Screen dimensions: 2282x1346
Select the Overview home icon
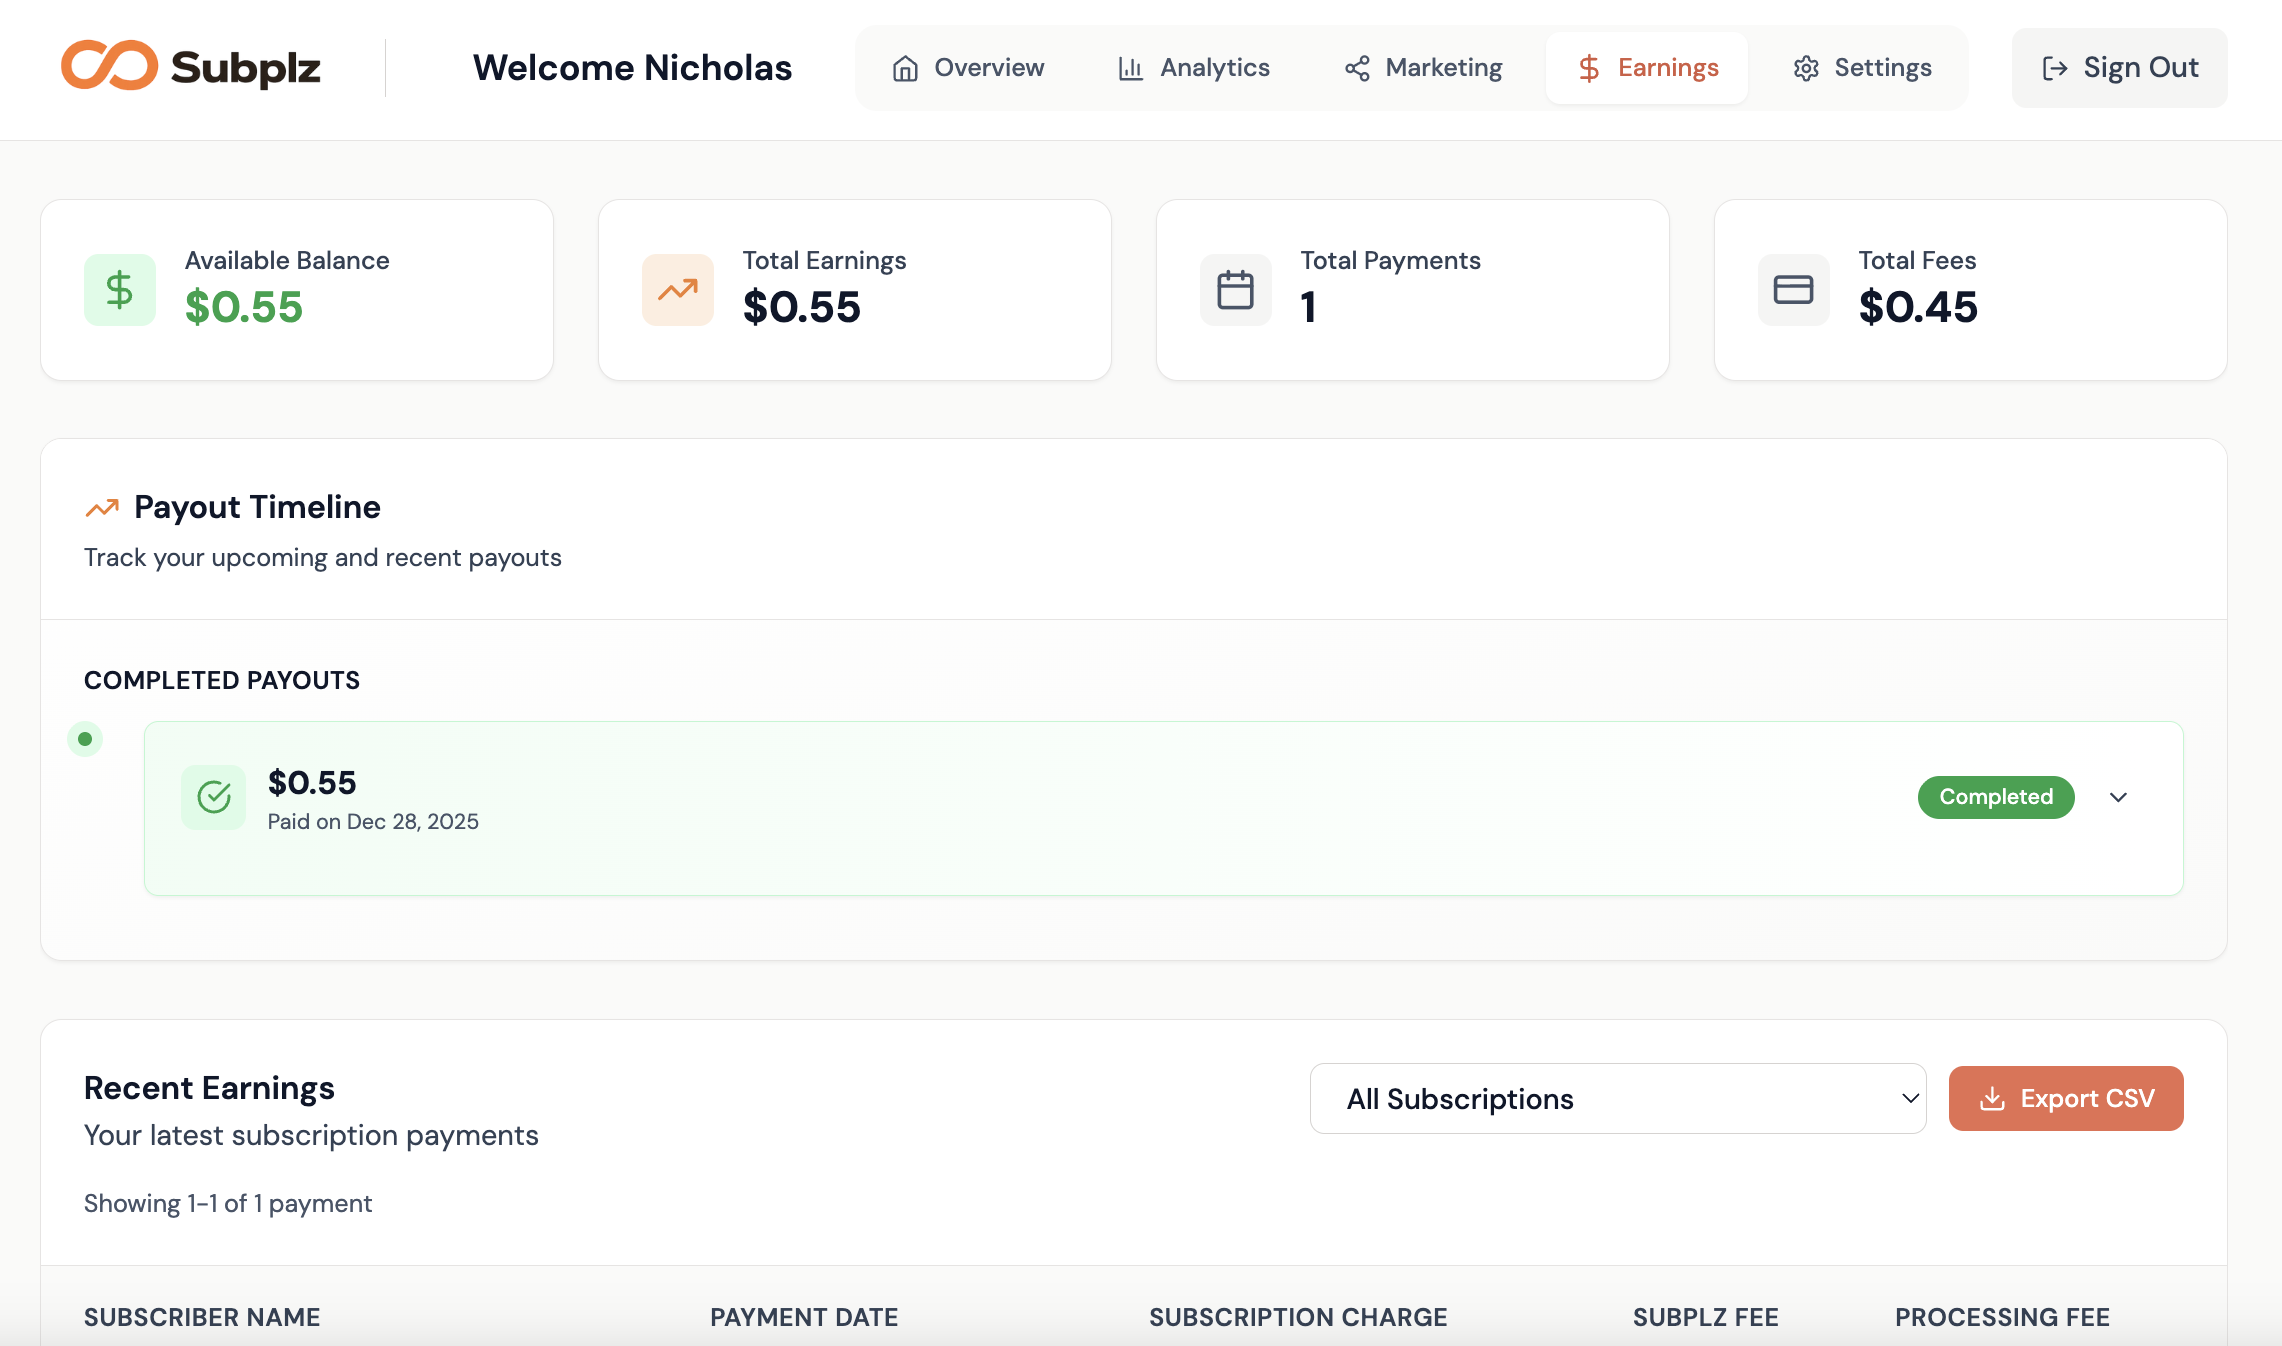[906, 67]
